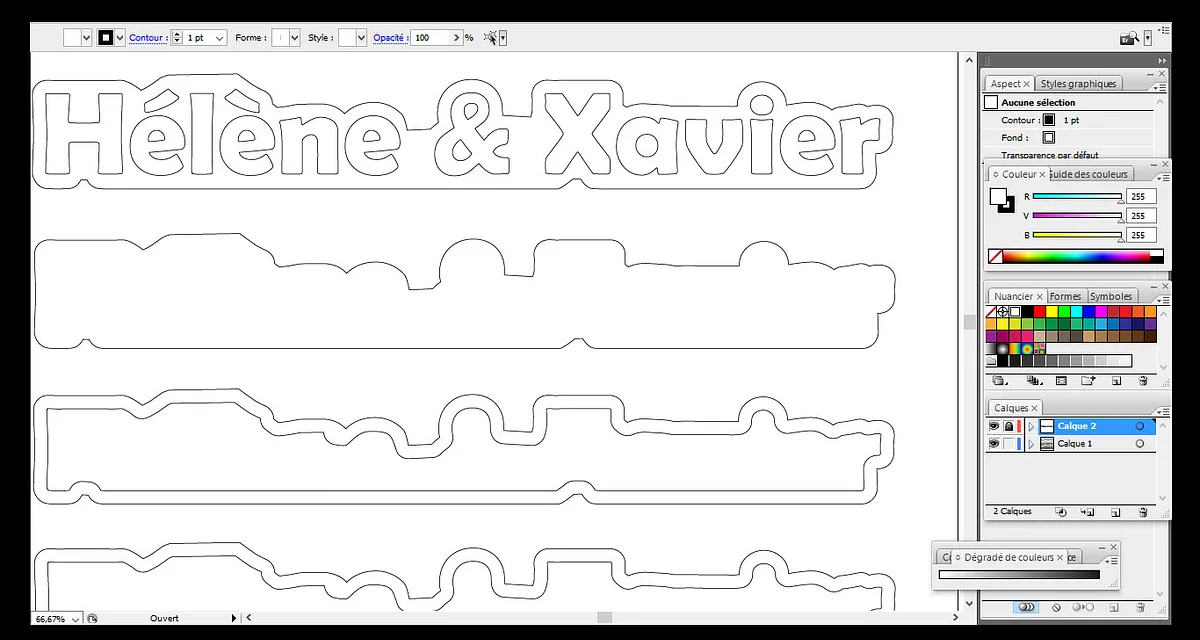This screenshot has height=640, width=1200.
Task: Click the make clipping mask icon in Calques
Action: [x=1061, y=512]
